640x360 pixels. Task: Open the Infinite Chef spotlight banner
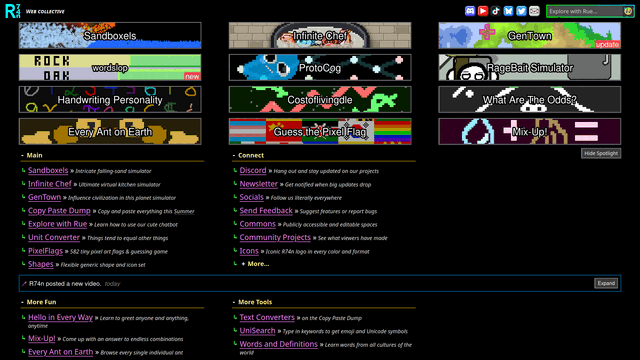320,36
